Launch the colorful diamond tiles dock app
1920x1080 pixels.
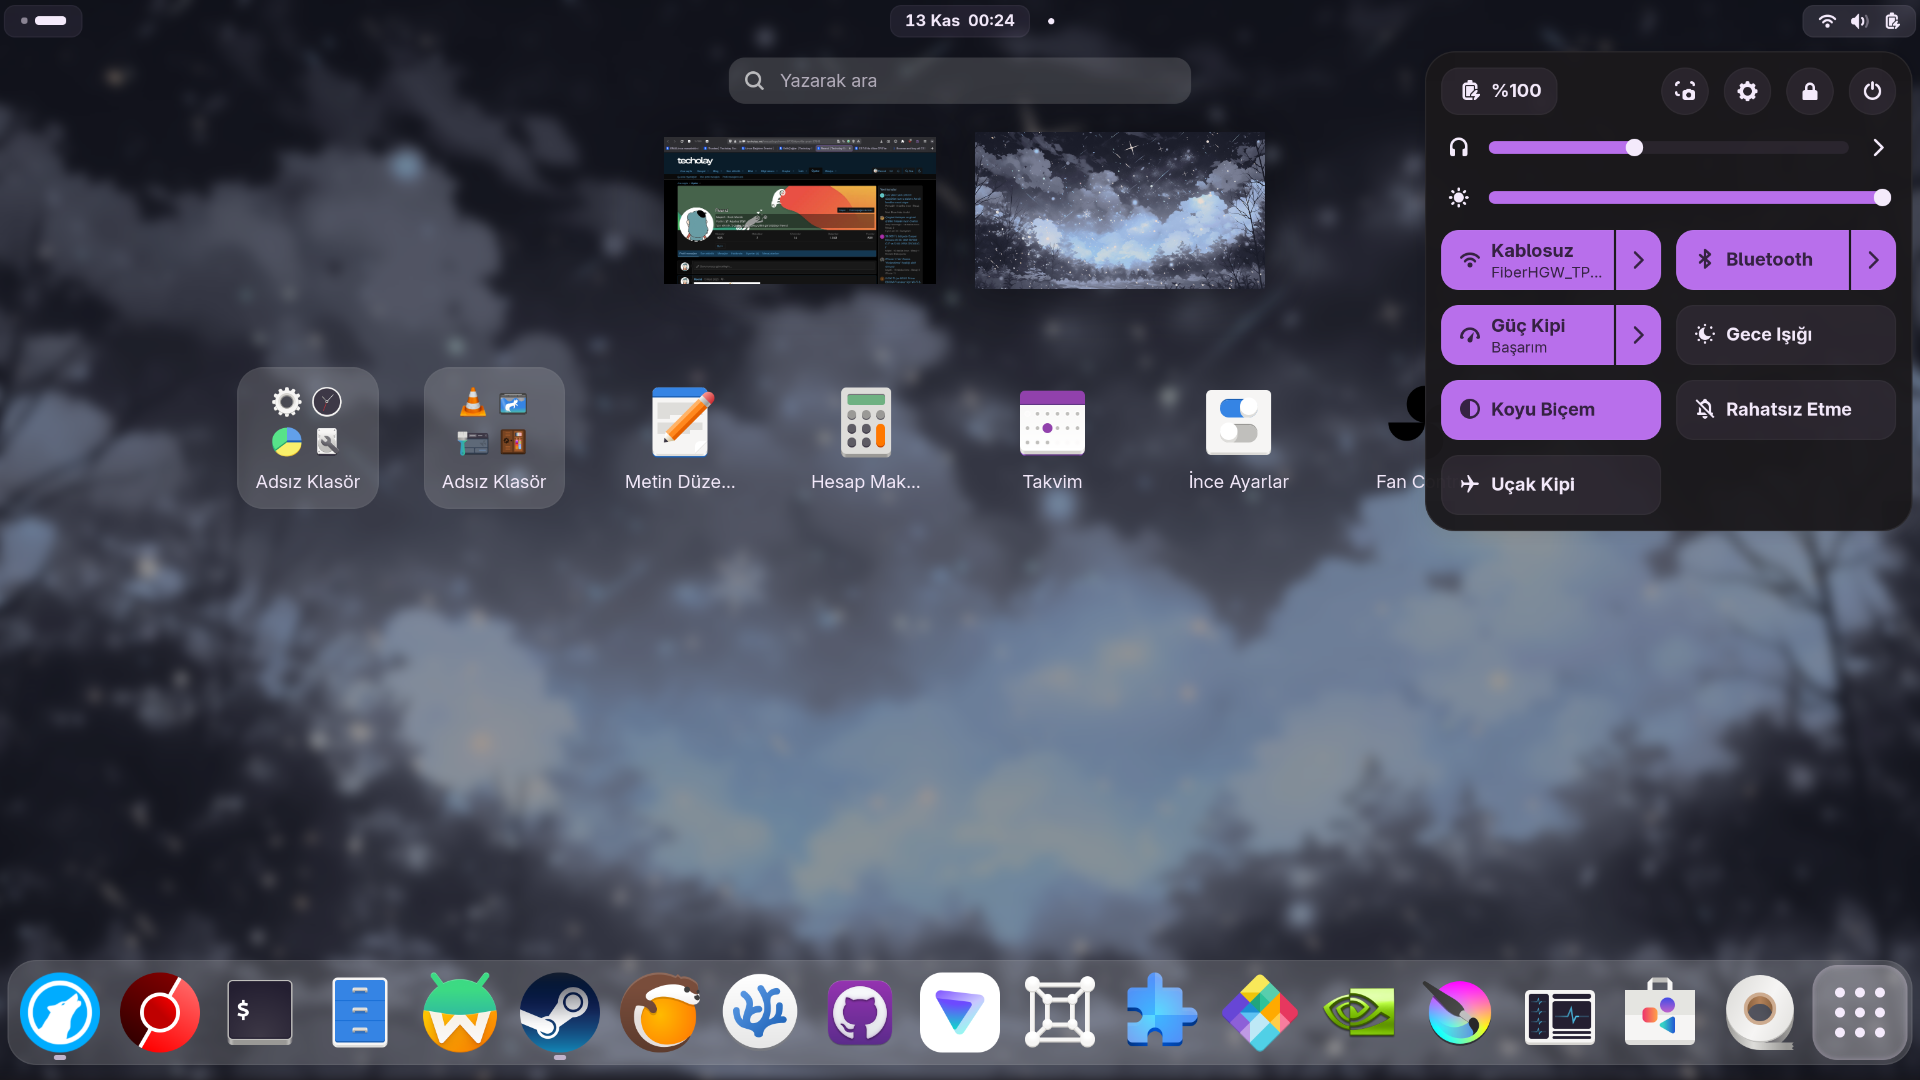pyautogui.click(x=1260, y=1012)
